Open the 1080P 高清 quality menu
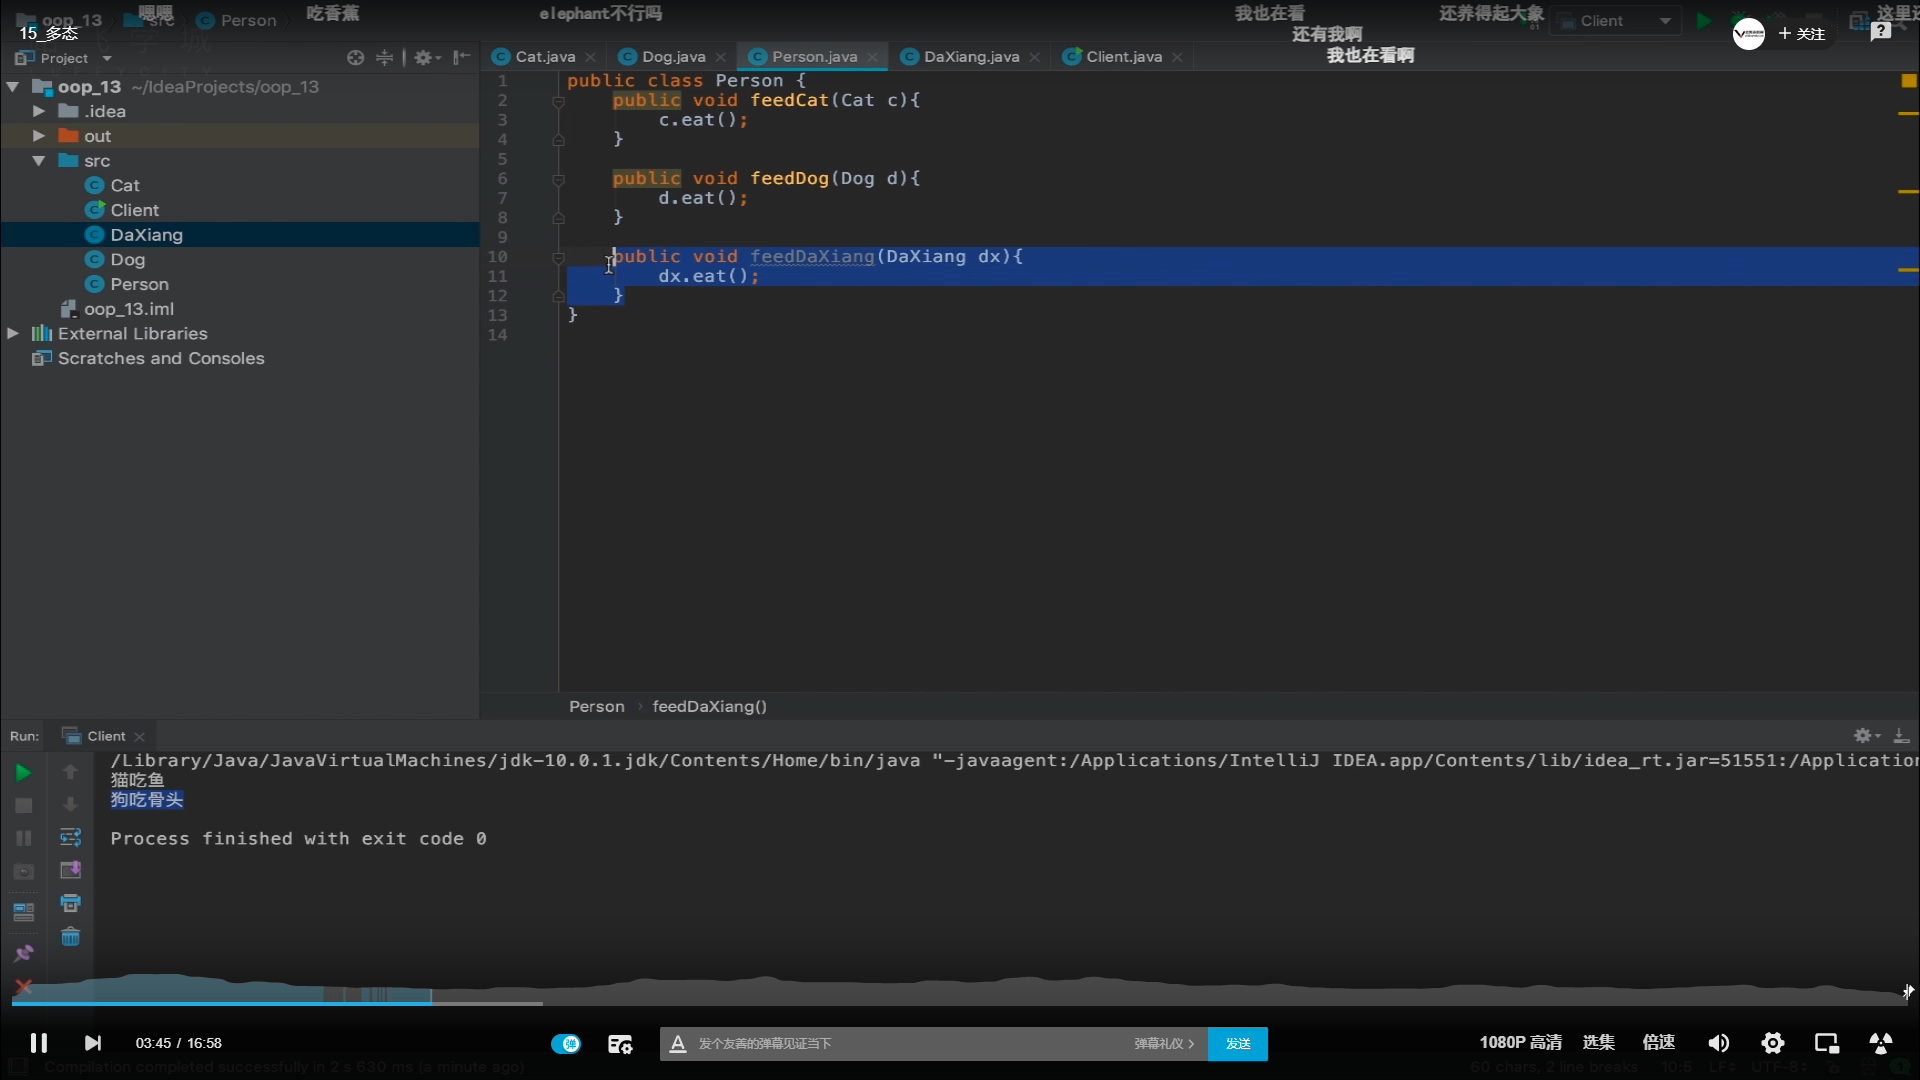Screen dimensions: 1920x1080 [1520, 1042]
